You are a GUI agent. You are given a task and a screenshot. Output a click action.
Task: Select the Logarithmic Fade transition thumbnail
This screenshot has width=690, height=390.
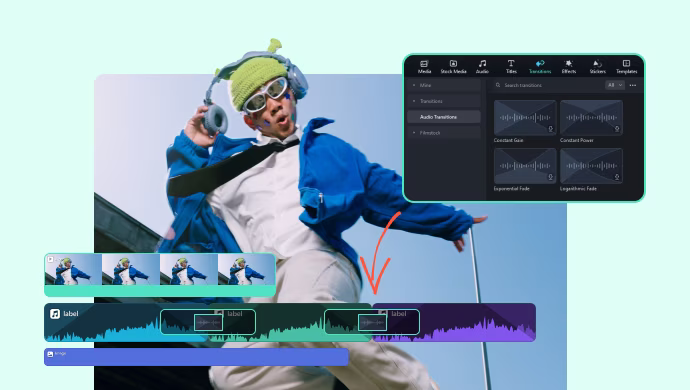click(x=591, y=166)
